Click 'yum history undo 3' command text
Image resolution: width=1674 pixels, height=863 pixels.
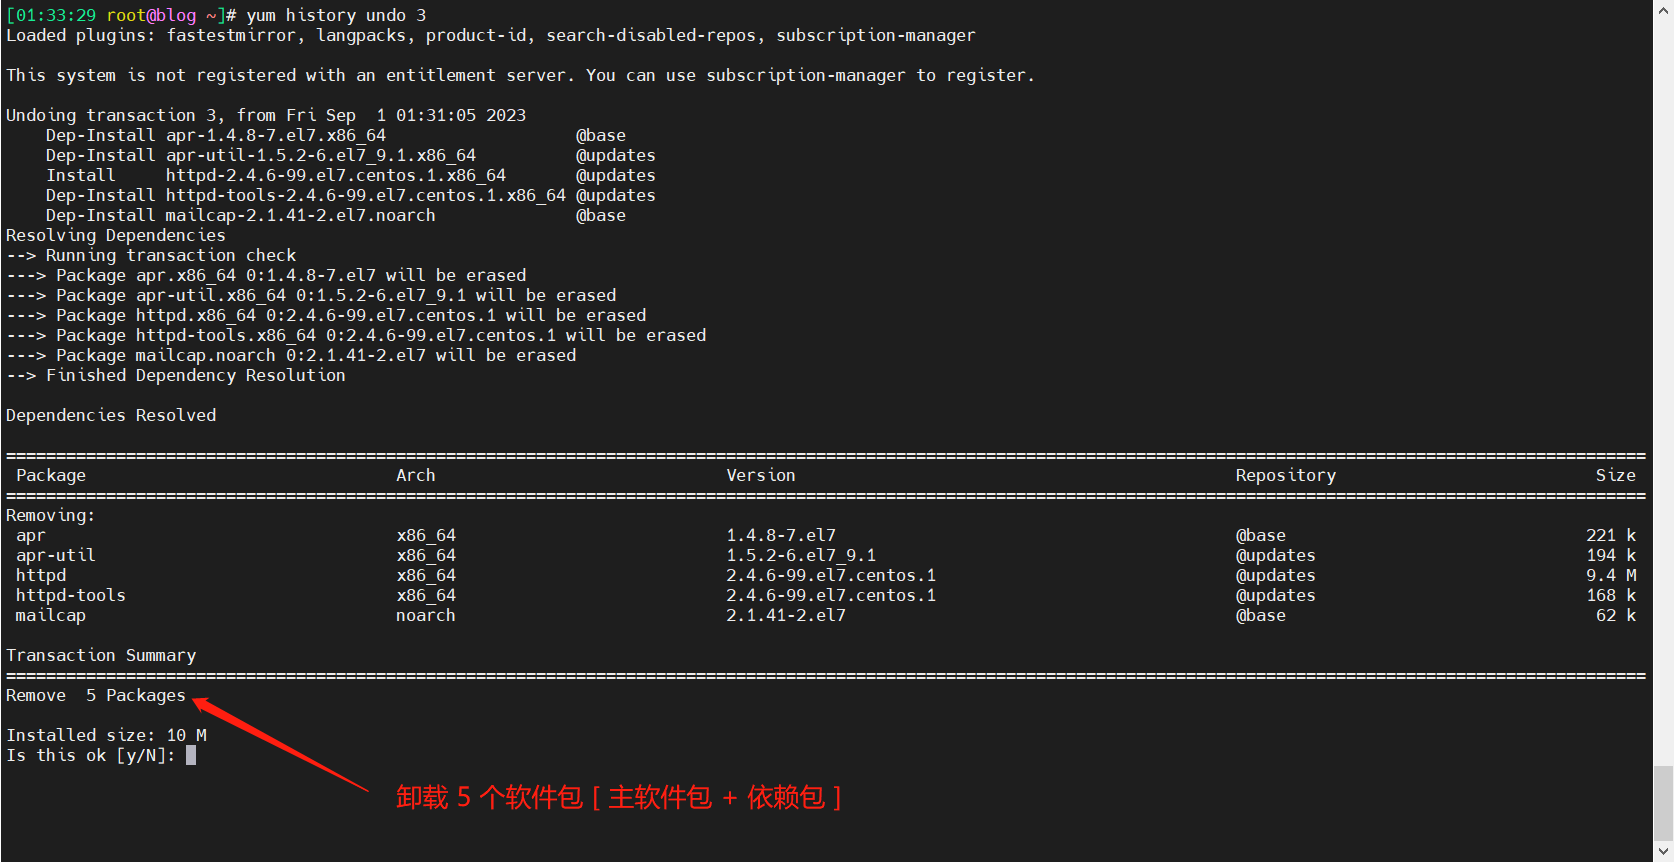point(336,15)
